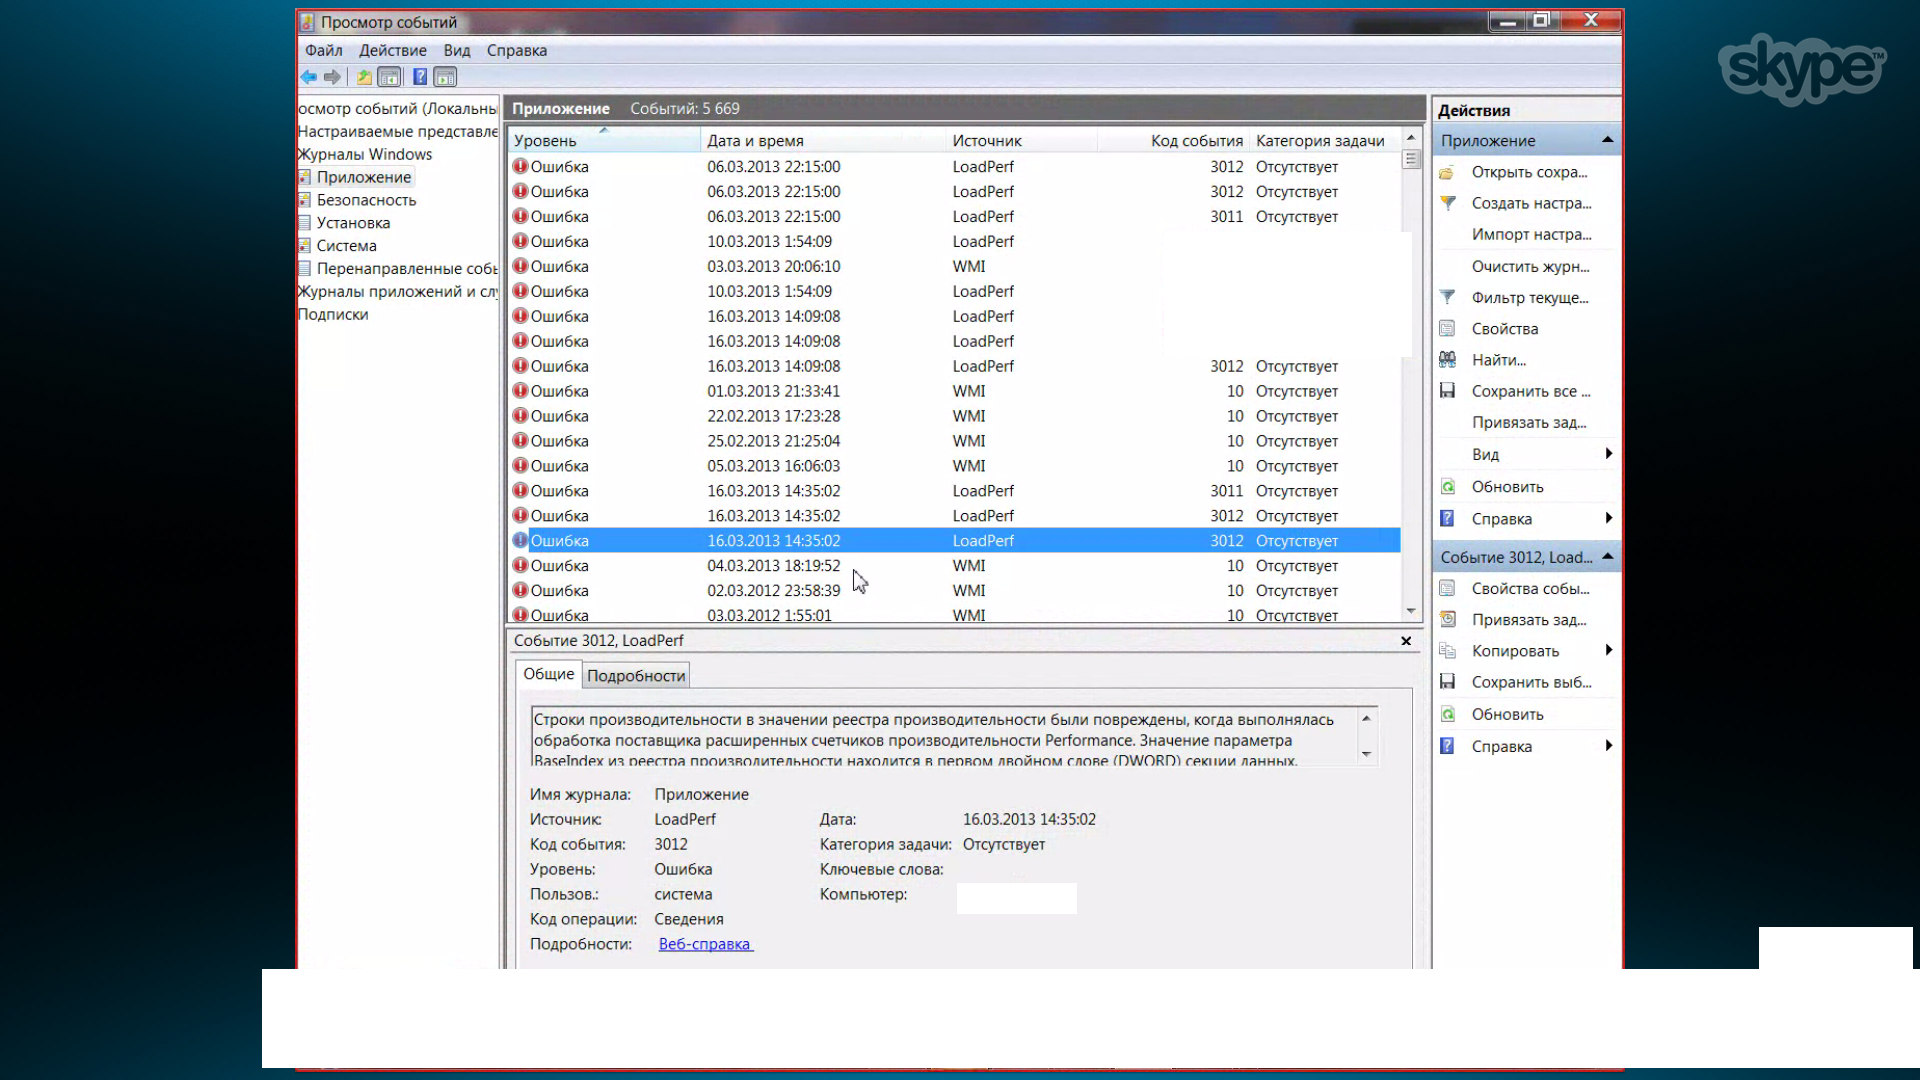
Task: Expand the Справка submenu arrow under Событие 3012
Action: (1608, 746)
